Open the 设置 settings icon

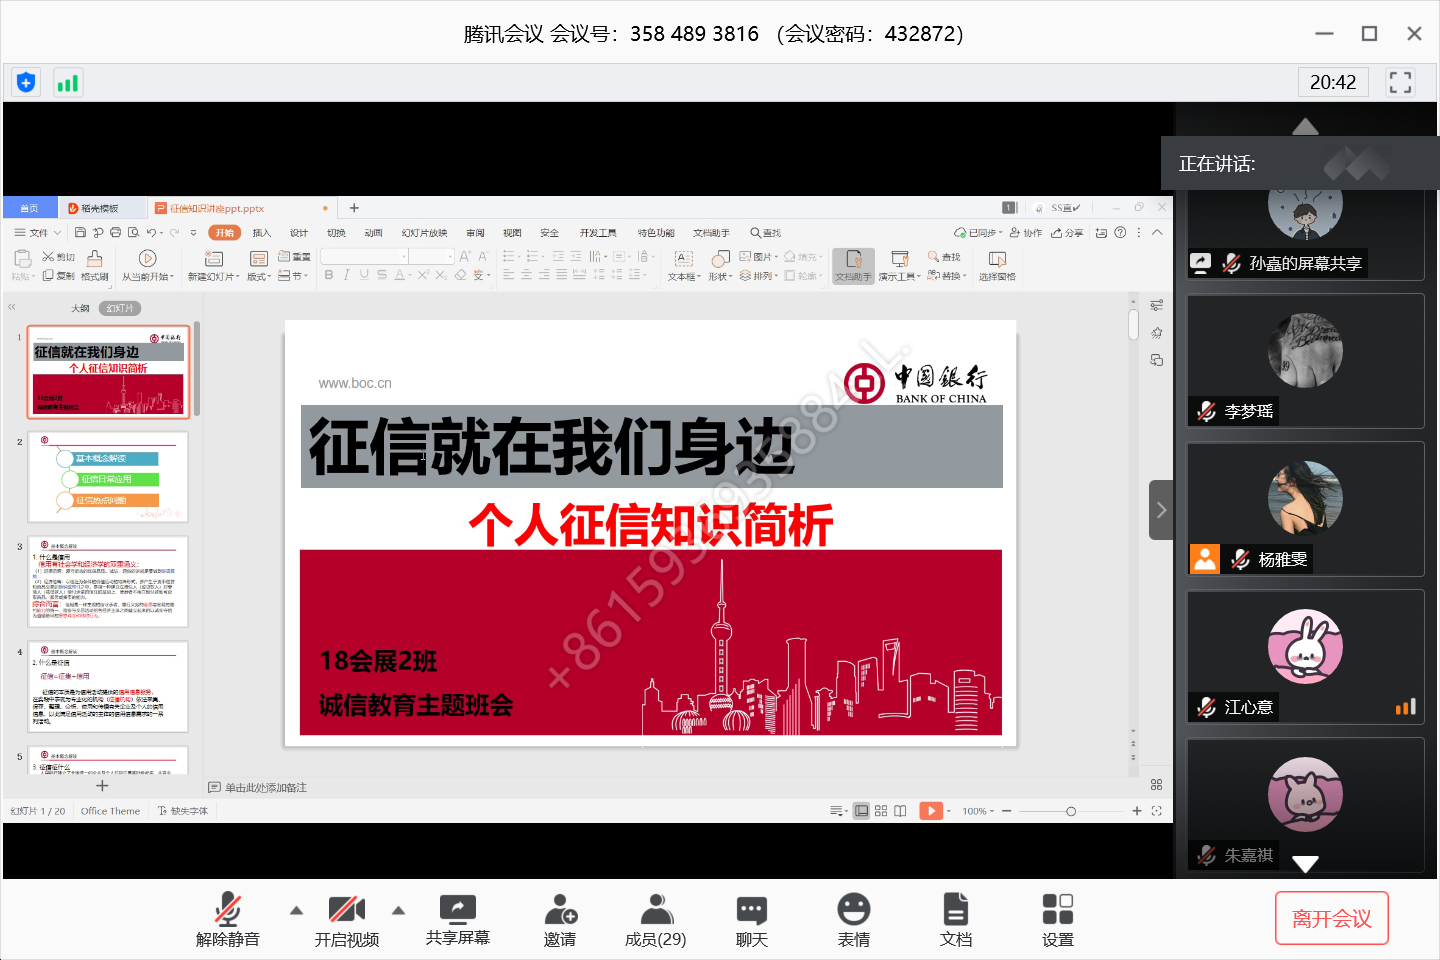coord(1058,919)
